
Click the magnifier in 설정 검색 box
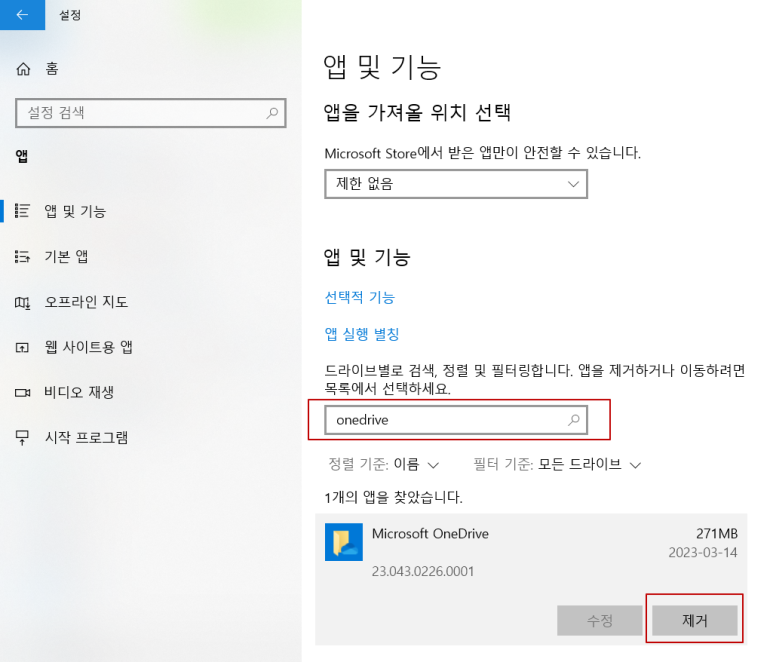click(x=272, y=113)
